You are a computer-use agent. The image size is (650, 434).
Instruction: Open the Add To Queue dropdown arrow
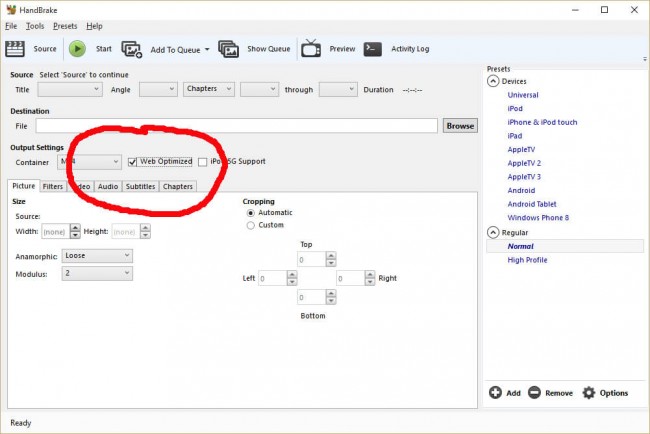[207, 49]
